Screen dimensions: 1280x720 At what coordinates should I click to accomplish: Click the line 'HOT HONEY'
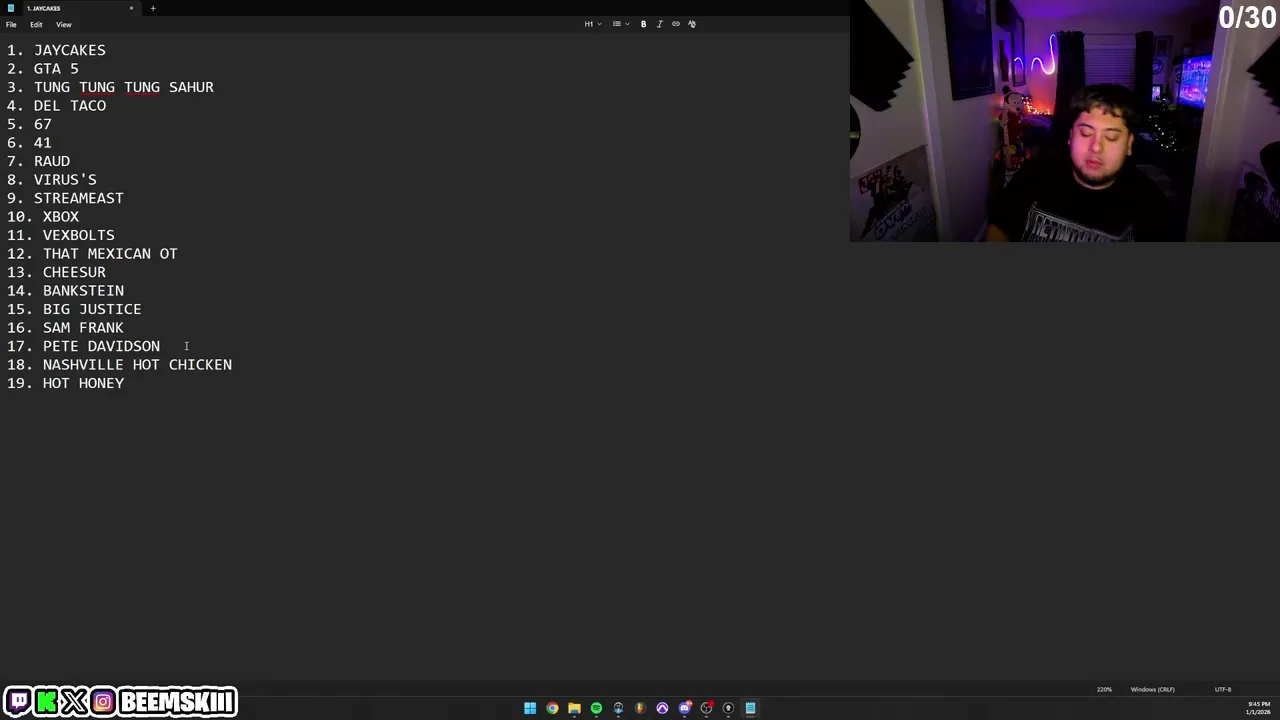point(83,383)
